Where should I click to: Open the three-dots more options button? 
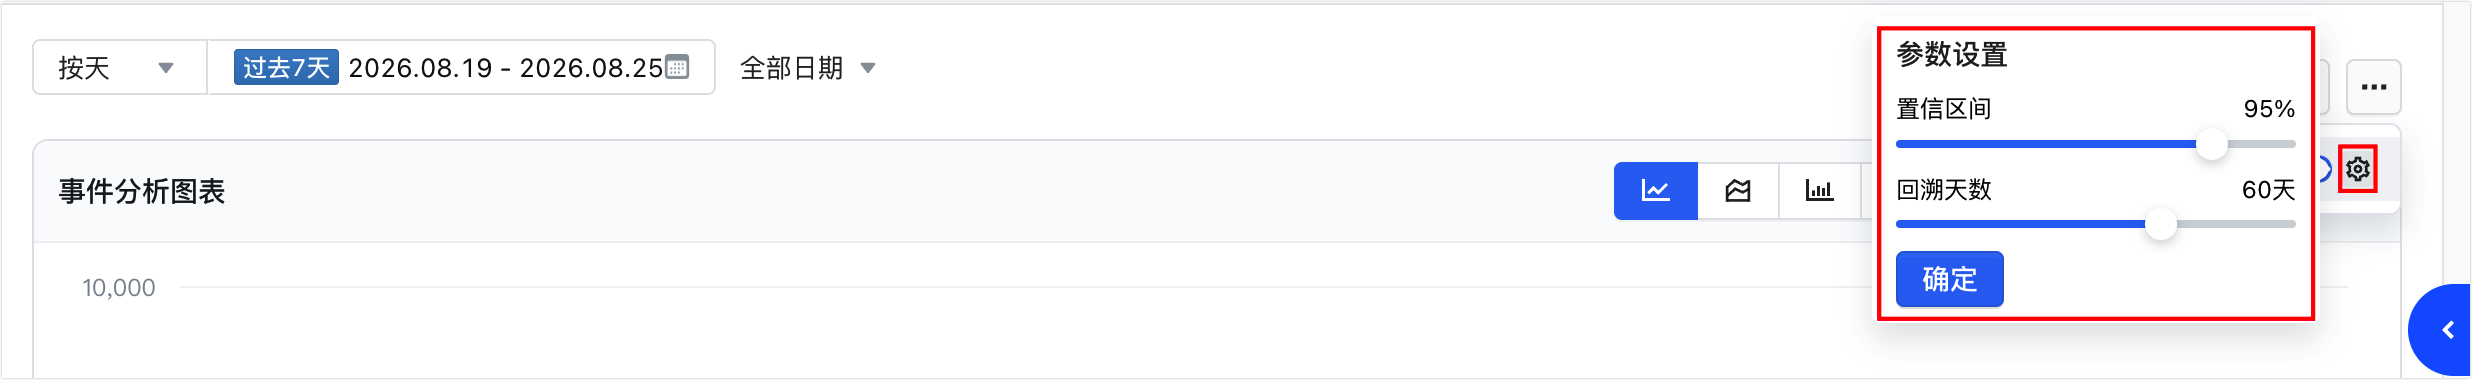tap(2374, 87)
